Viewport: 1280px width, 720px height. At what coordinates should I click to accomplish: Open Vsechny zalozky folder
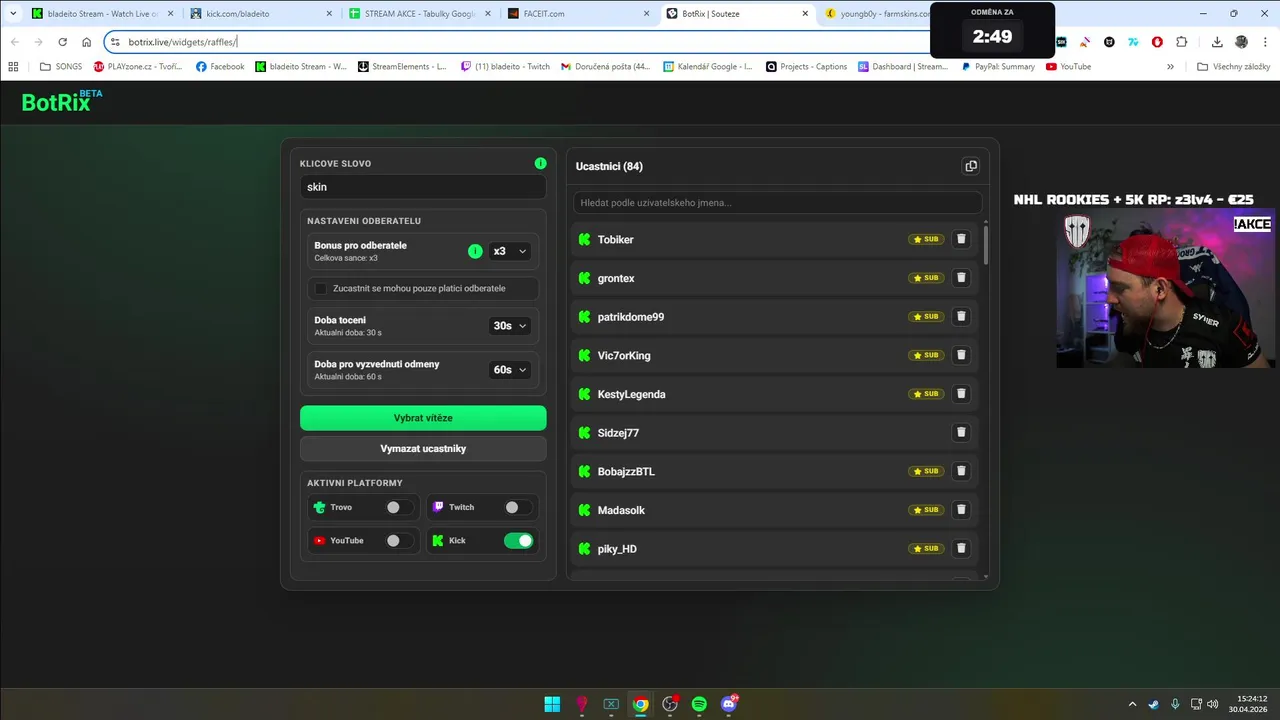point(1233,66)
